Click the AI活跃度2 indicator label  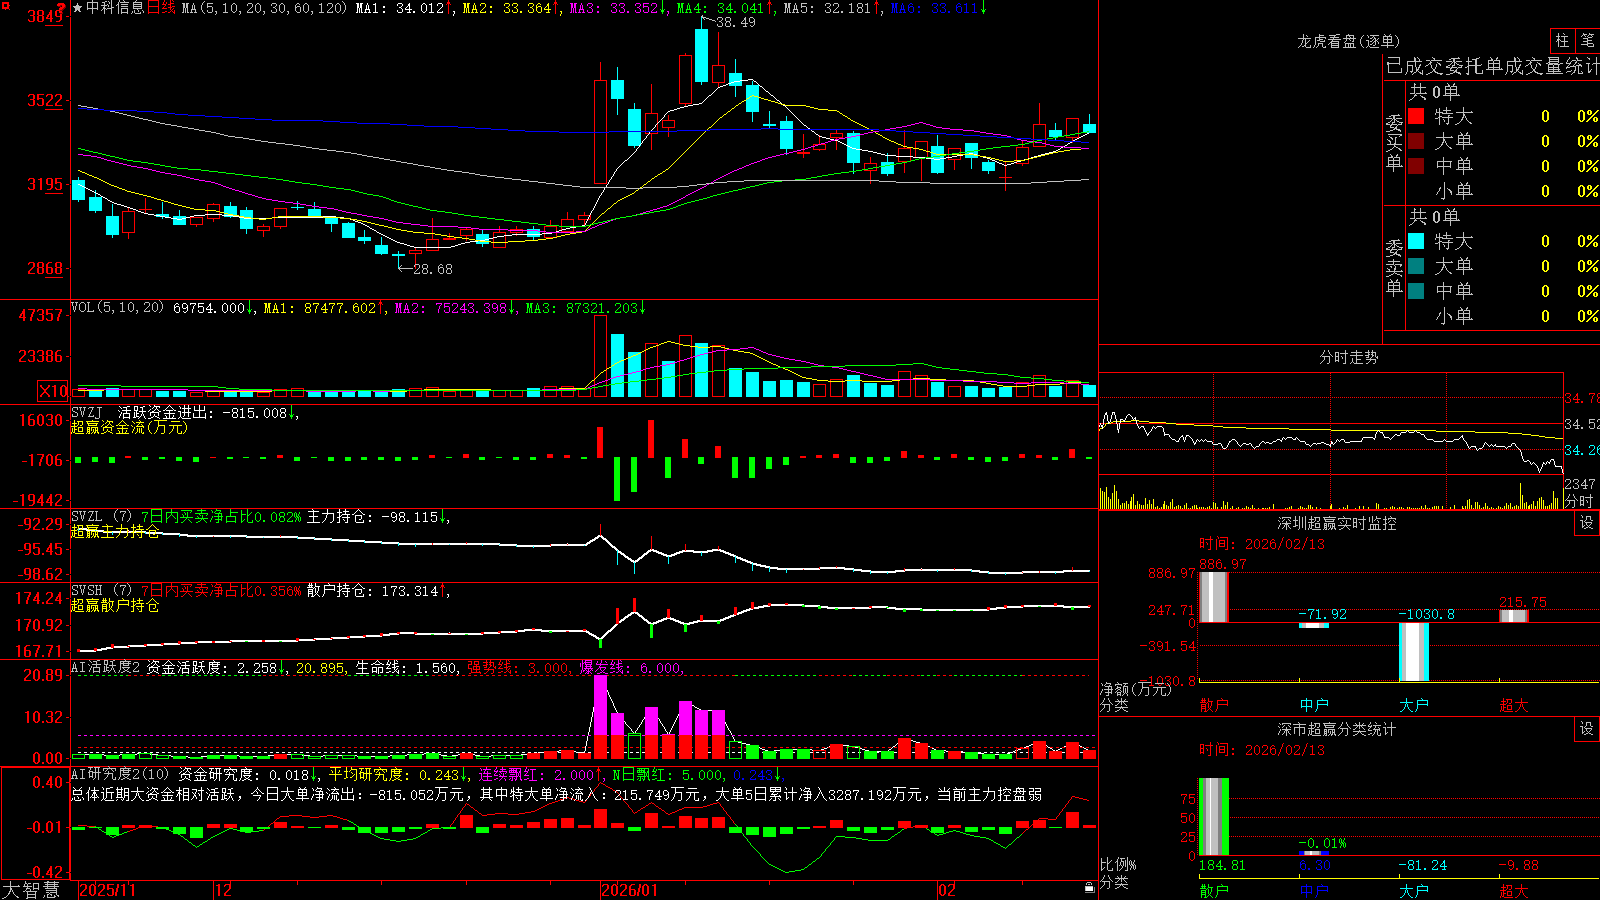106,667
